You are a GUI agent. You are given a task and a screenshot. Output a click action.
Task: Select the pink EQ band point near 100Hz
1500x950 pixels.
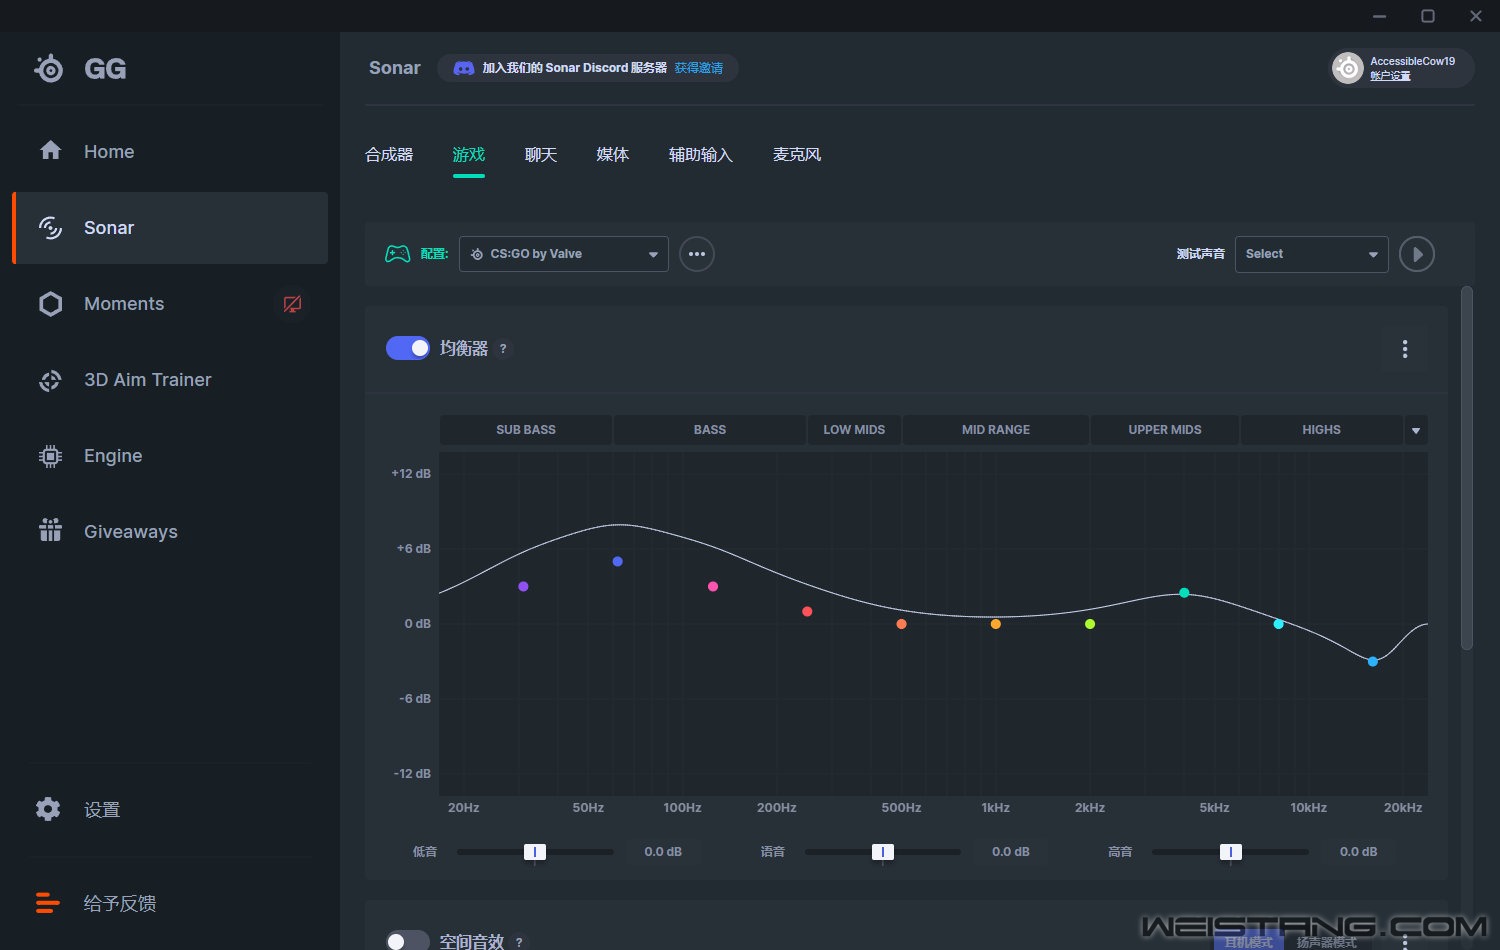pos(713,586)
